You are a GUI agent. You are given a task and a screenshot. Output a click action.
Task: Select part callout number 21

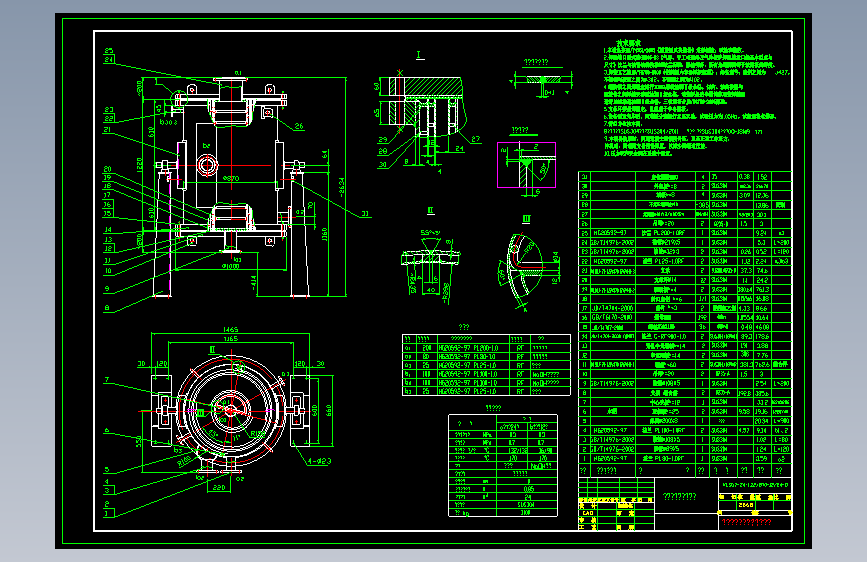(107, 130)
